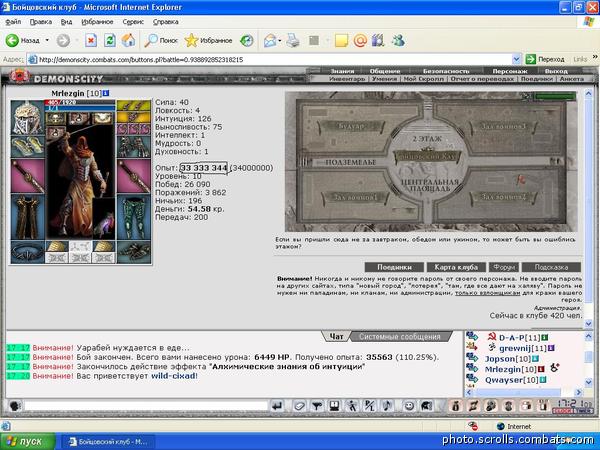
Task: Open Mrlezgin info icon by name
Action: point(106,93)
